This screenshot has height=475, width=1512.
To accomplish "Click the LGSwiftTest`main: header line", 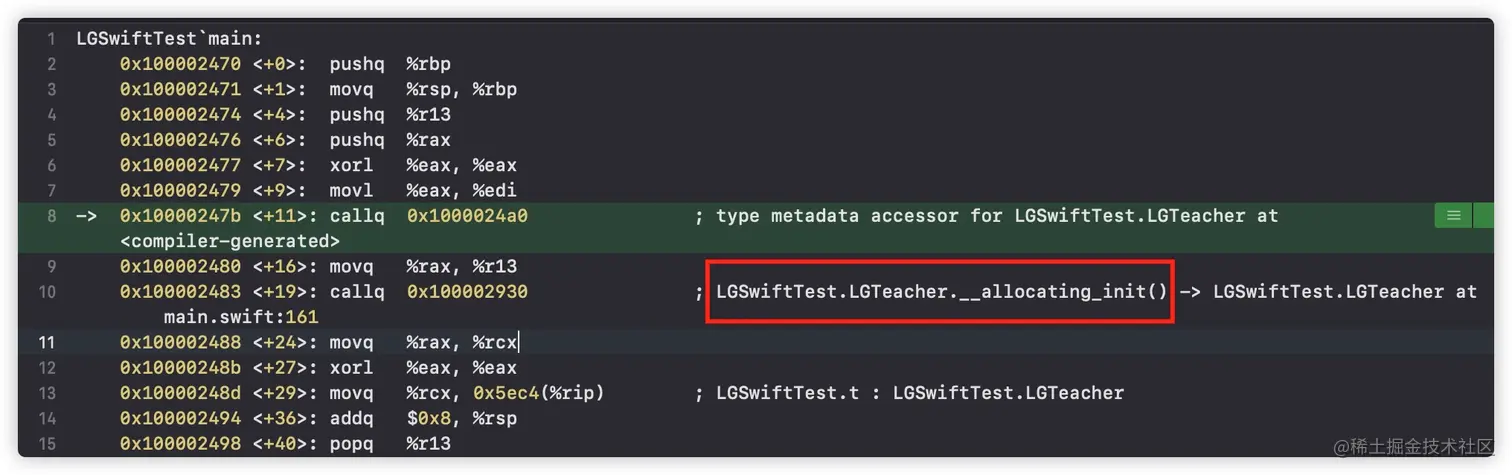I will click(x=169, y=39).
